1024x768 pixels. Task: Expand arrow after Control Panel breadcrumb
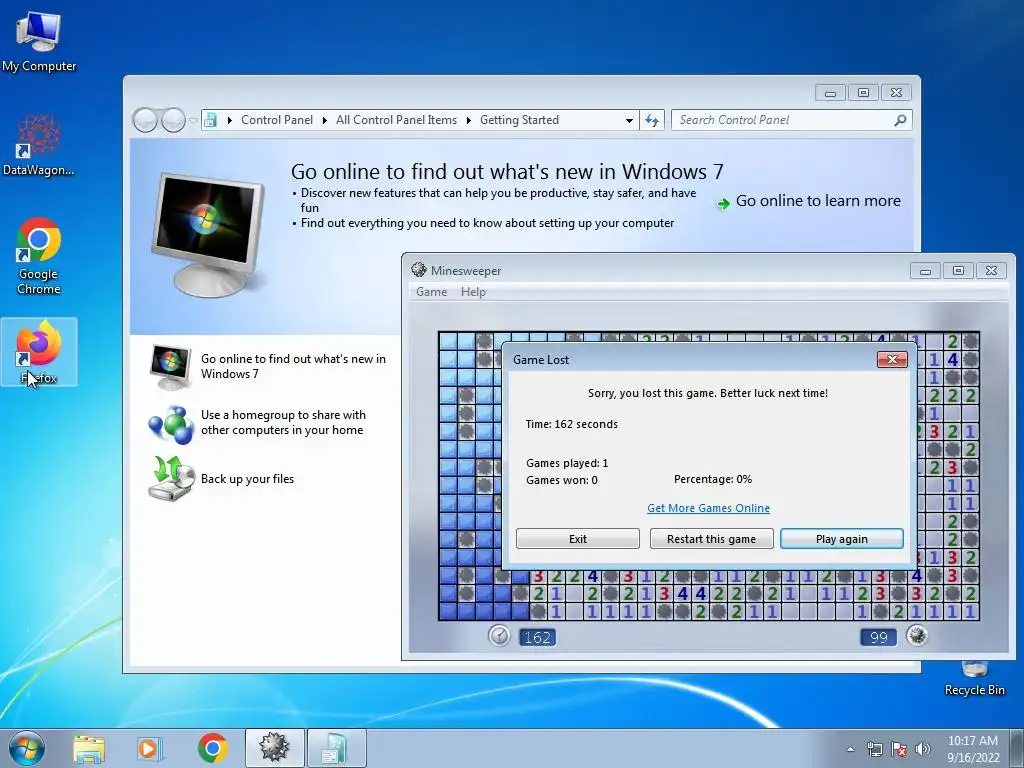coord(325,121)
